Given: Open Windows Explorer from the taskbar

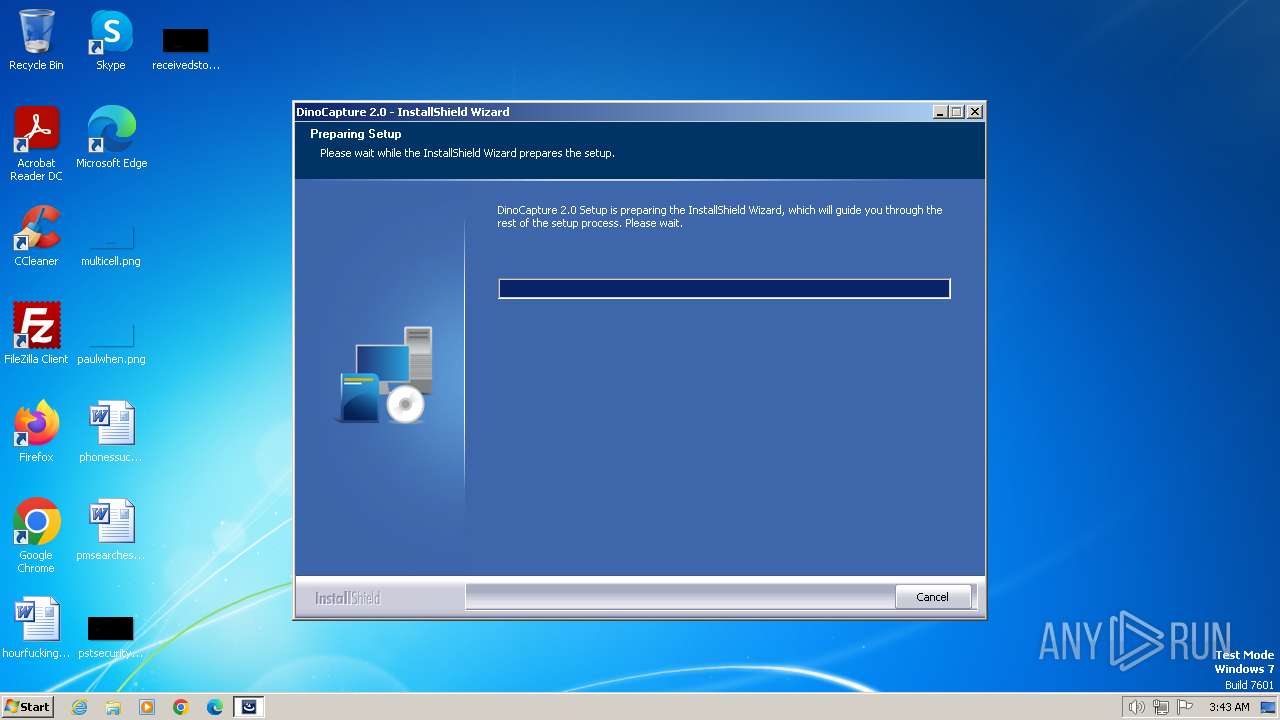Looking at the screenshot, I should point(113,707).
